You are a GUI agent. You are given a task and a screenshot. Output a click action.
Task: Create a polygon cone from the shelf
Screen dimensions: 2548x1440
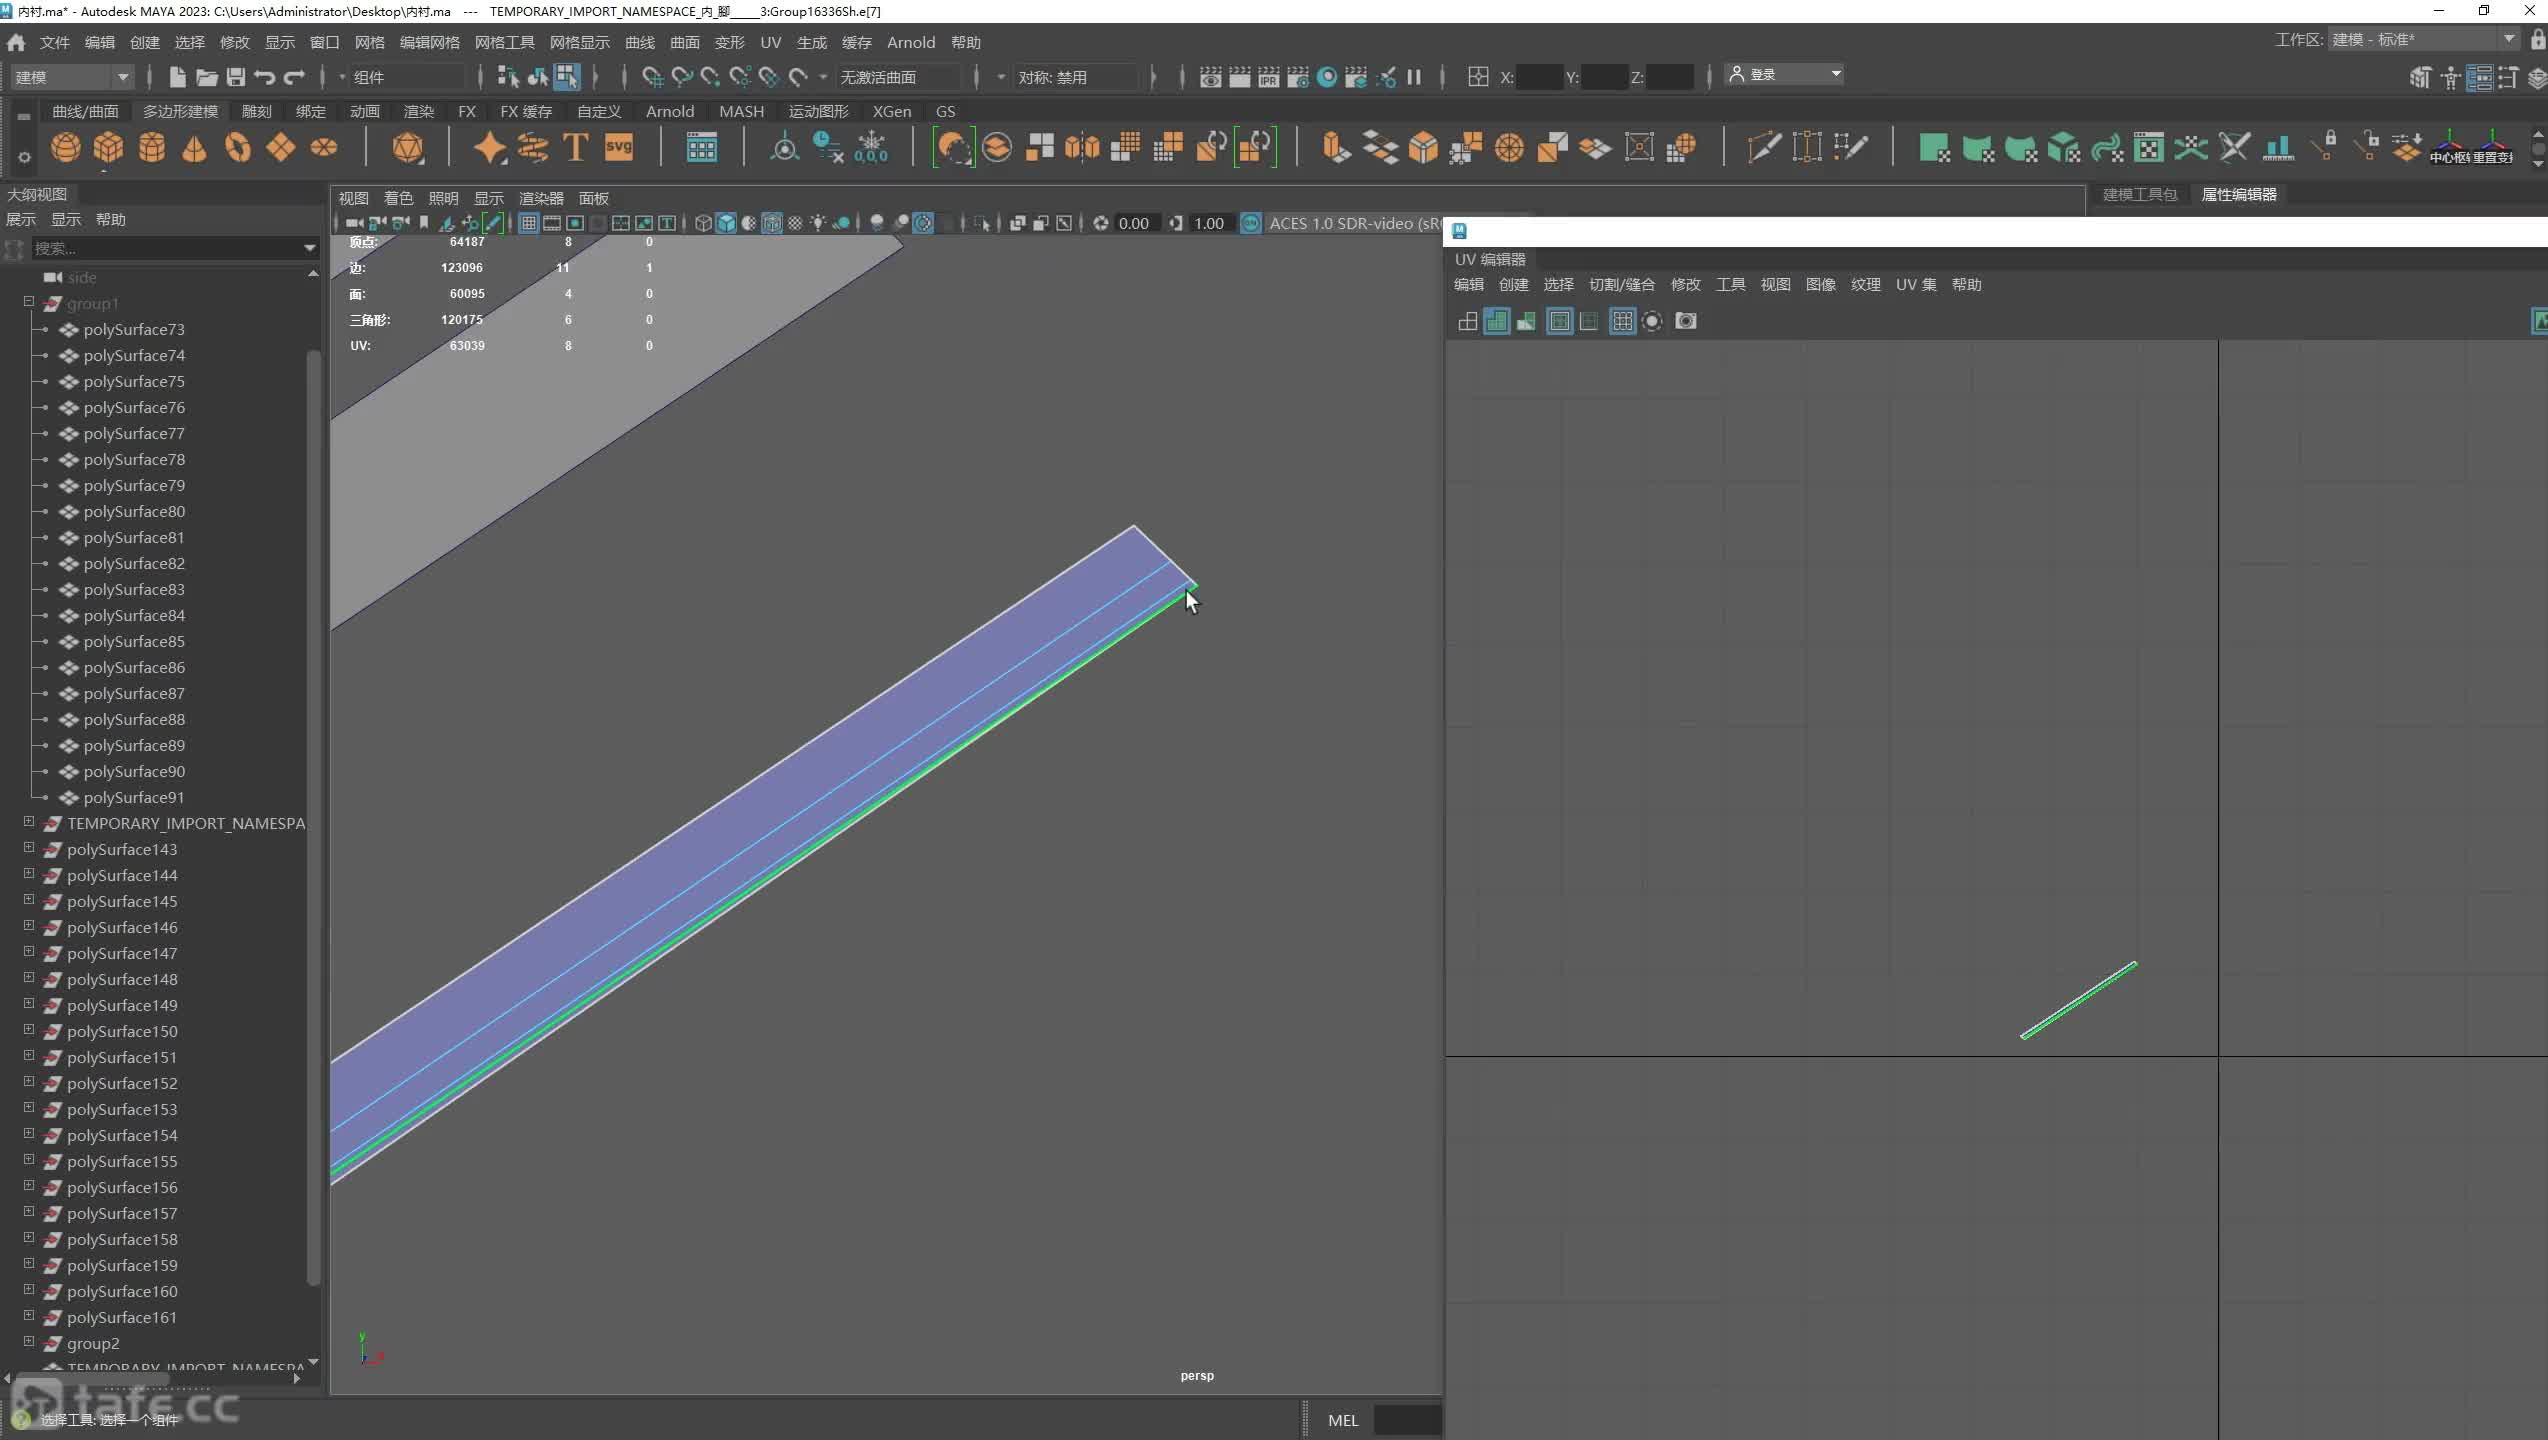(x=195, y=148)
